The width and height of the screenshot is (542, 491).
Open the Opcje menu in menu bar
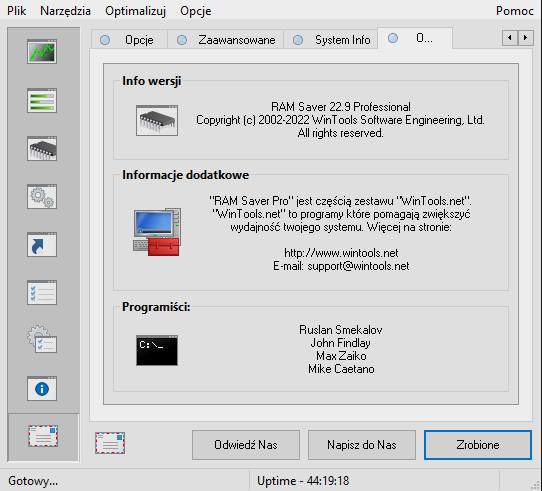point(196,11)
